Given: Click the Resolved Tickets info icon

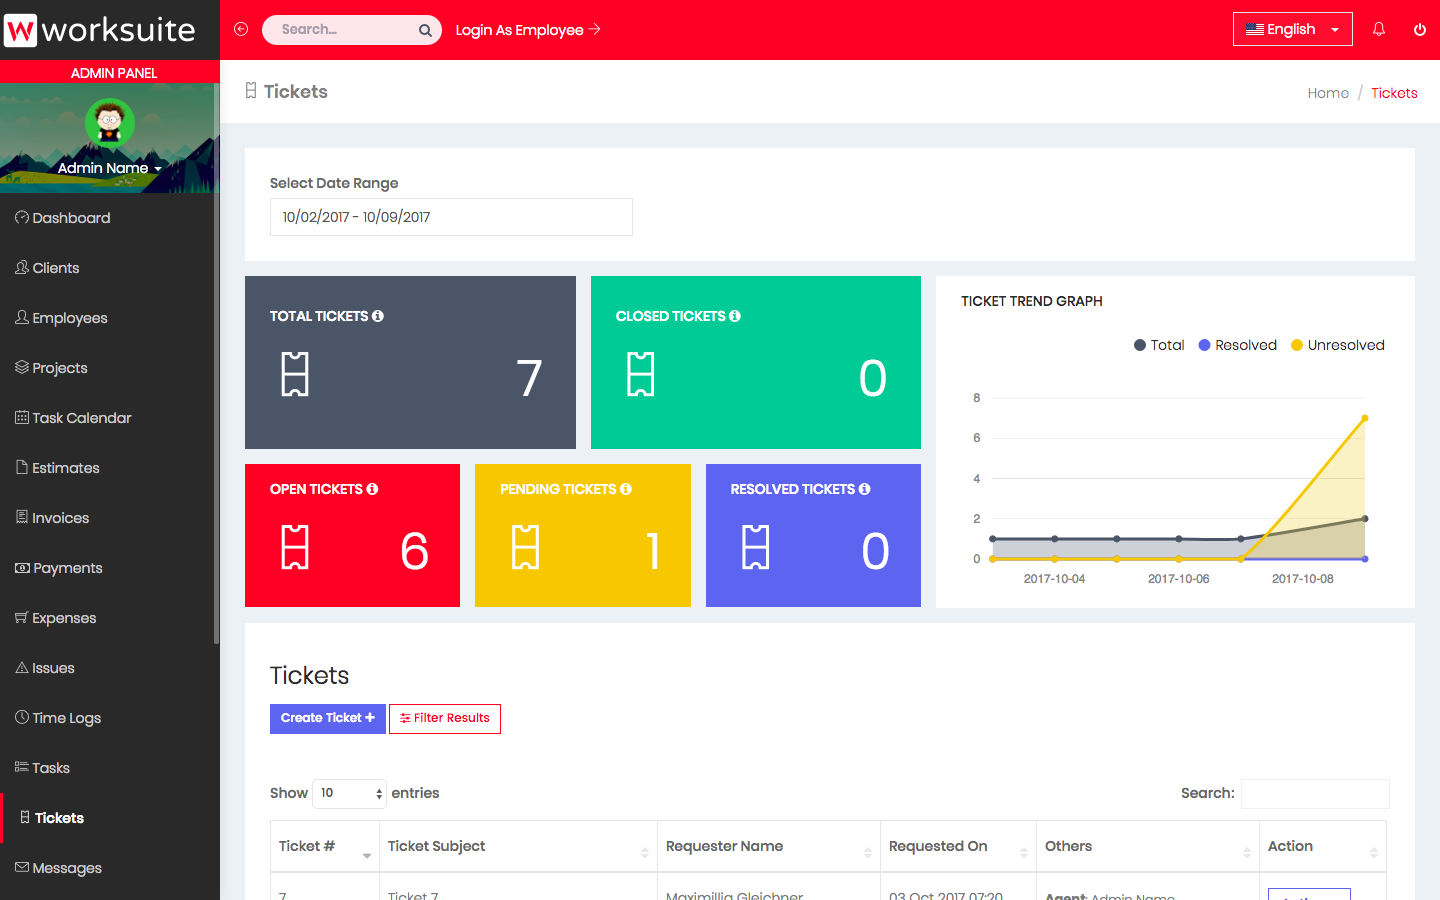Looking at the screenshot, I should click(x=864, y=489).
